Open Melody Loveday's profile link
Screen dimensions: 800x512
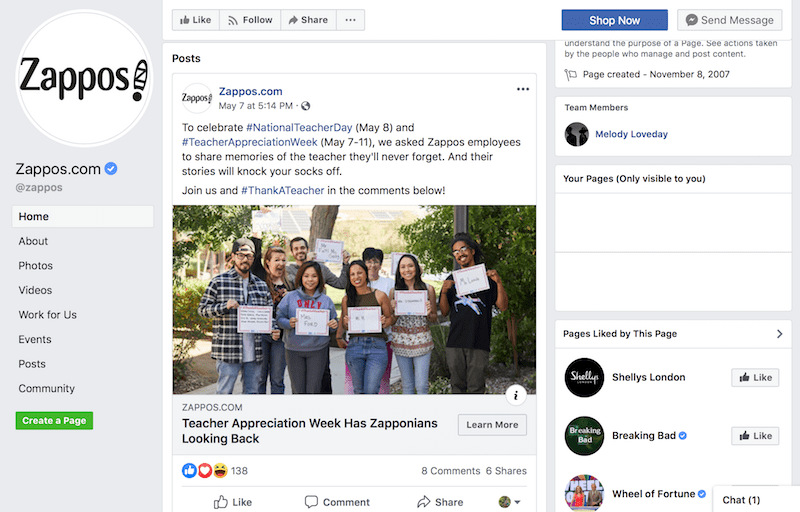(631, 134)
